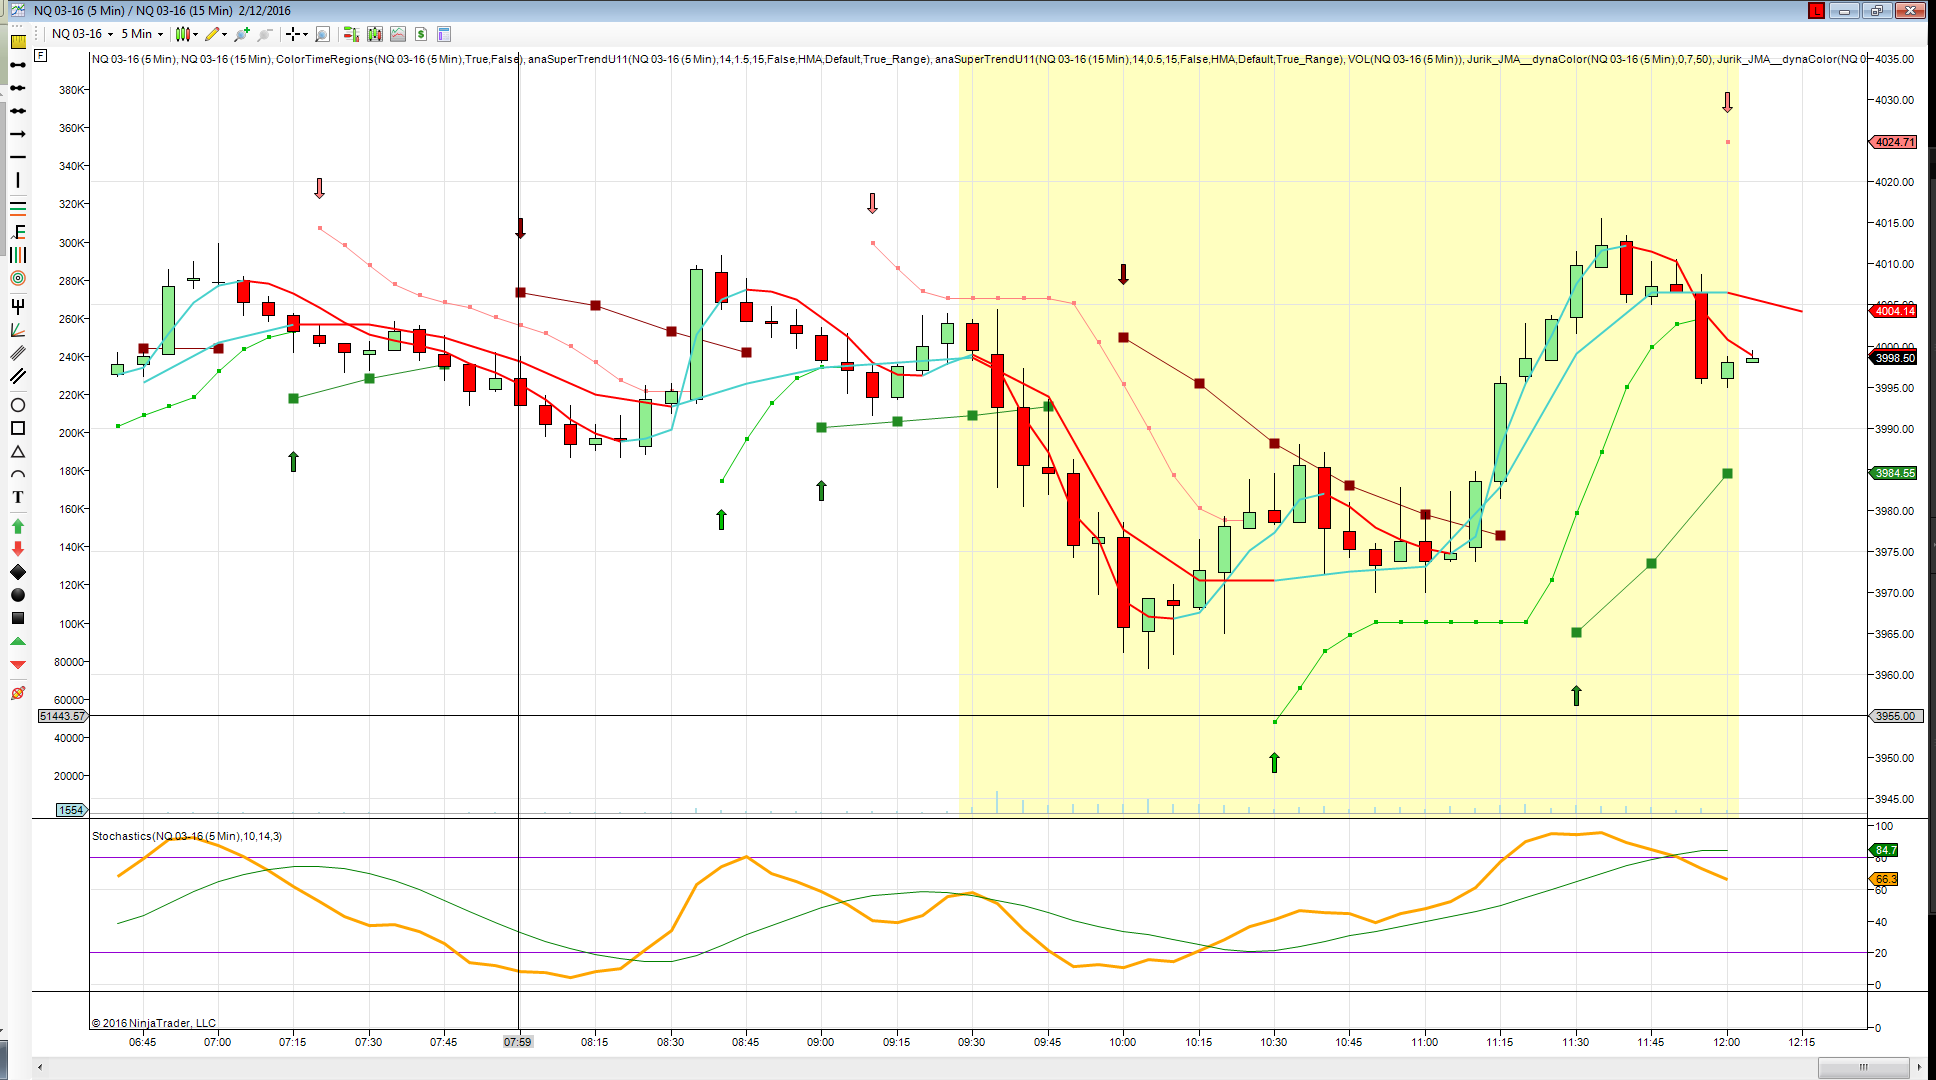Select the green Arrow Up marker
This screenshot has height=1080, width=1936.
(x=18, y=526)
